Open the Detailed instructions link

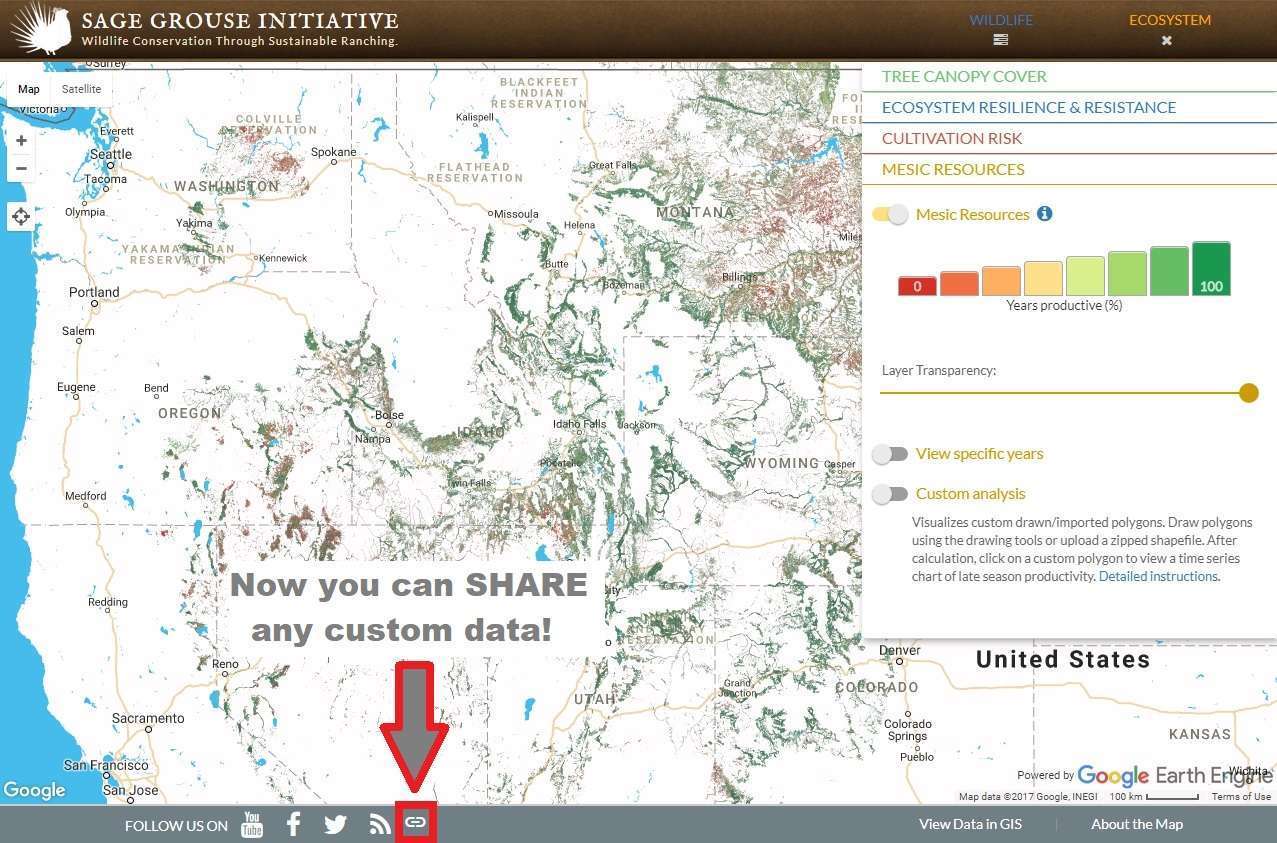[x=1158, y=576]
